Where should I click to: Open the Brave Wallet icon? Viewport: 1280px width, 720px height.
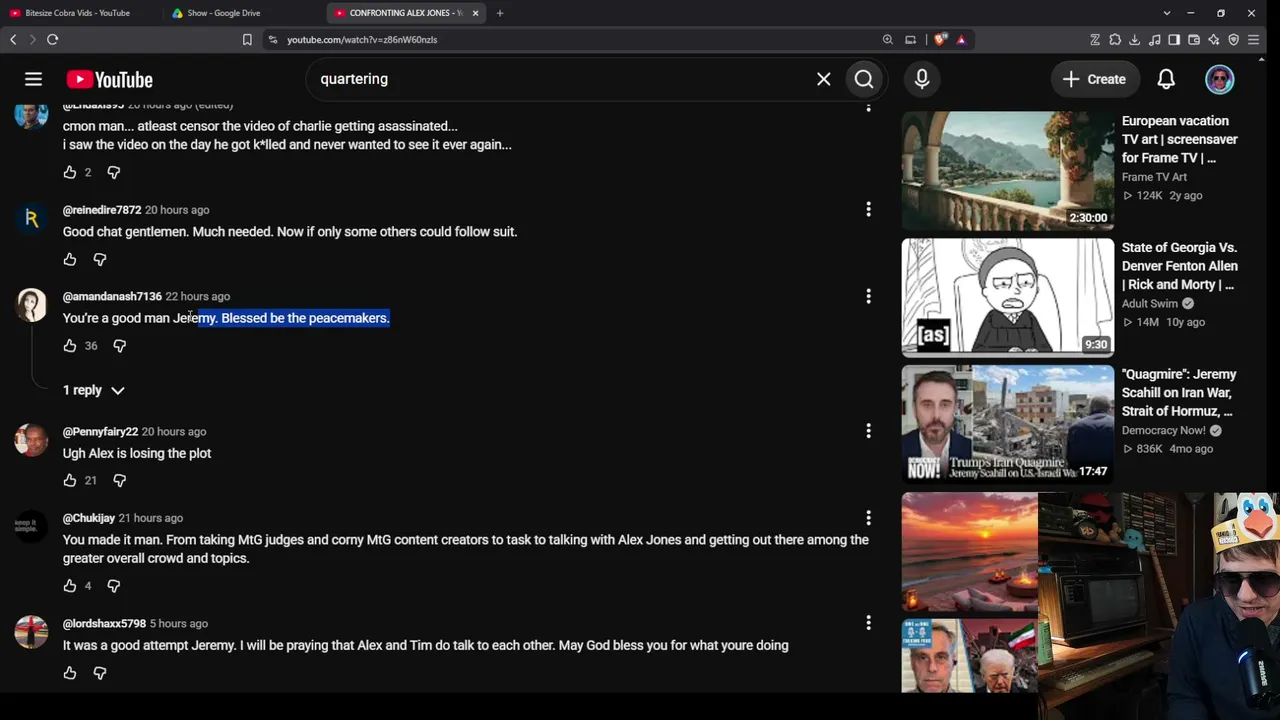click(1194, 40)
